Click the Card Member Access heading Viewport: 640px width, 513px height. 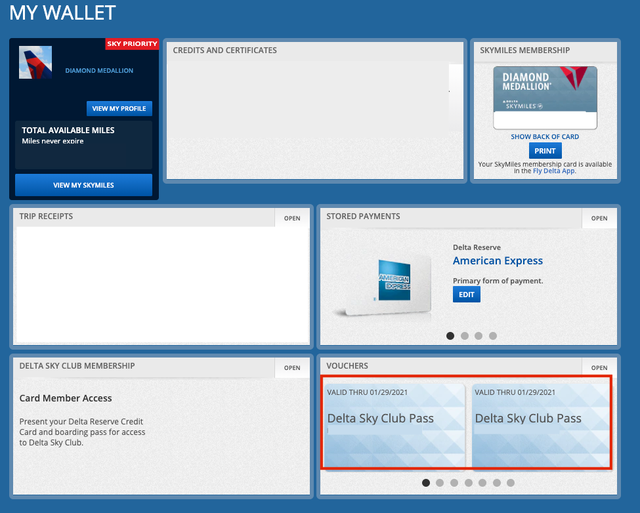point(65,398)
